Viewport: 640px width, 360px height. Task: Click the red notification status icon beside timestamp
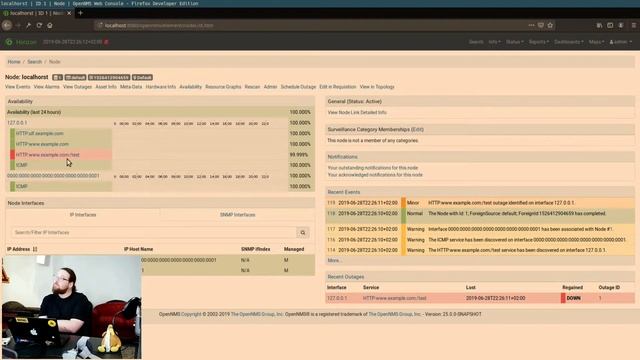point(106,42)
